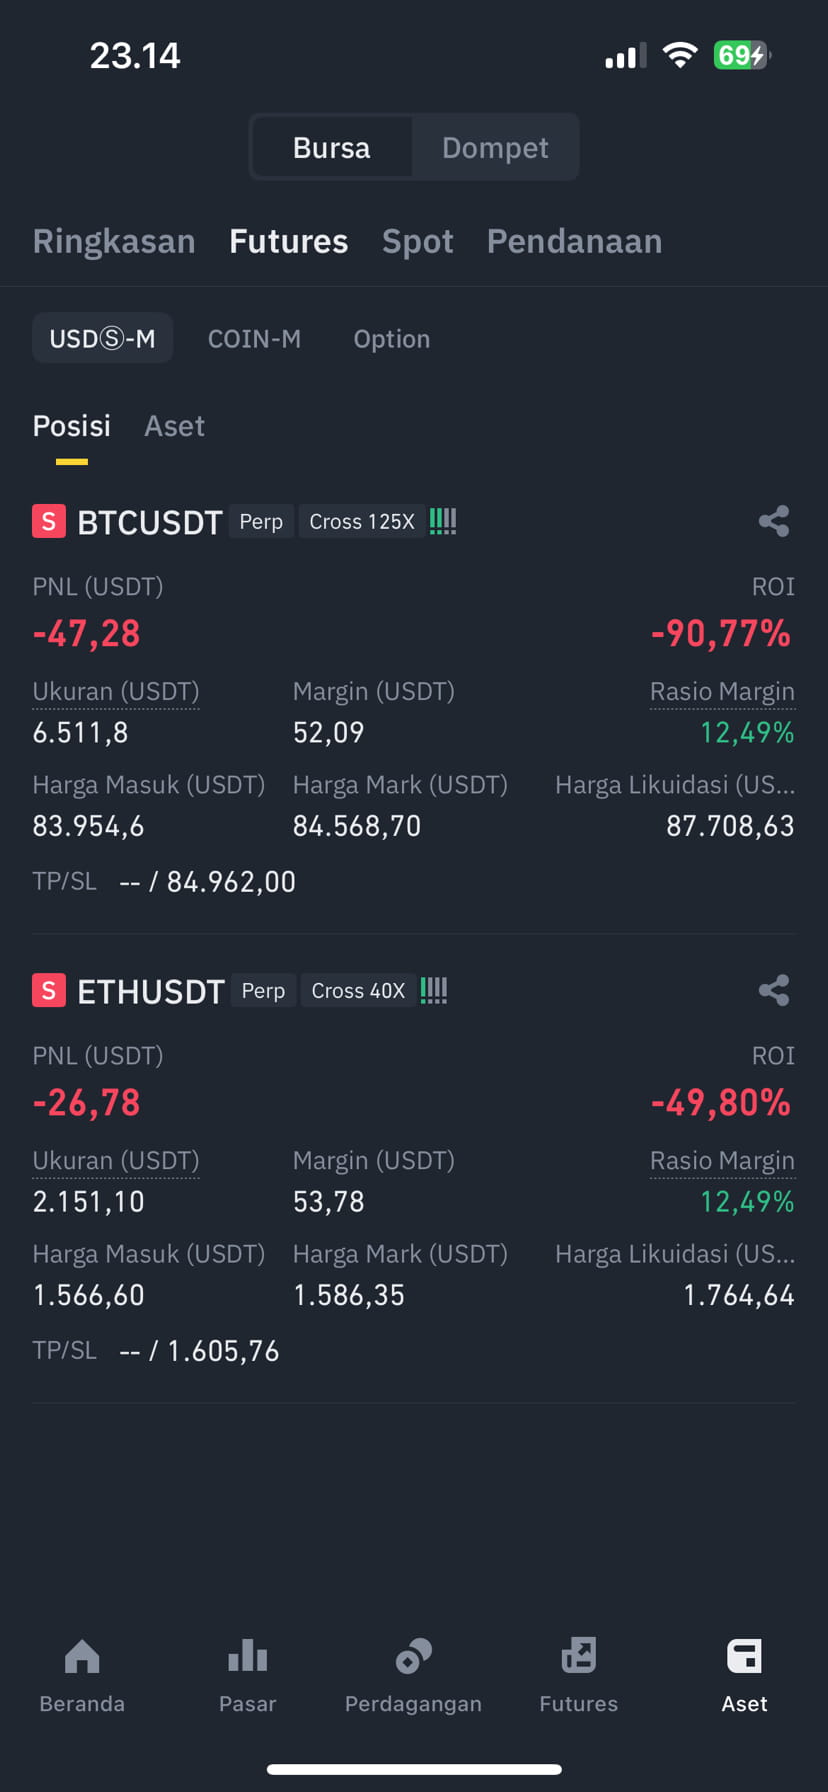Switch to Ringkasan tab

pyautogui.click(x=114, y=241)
